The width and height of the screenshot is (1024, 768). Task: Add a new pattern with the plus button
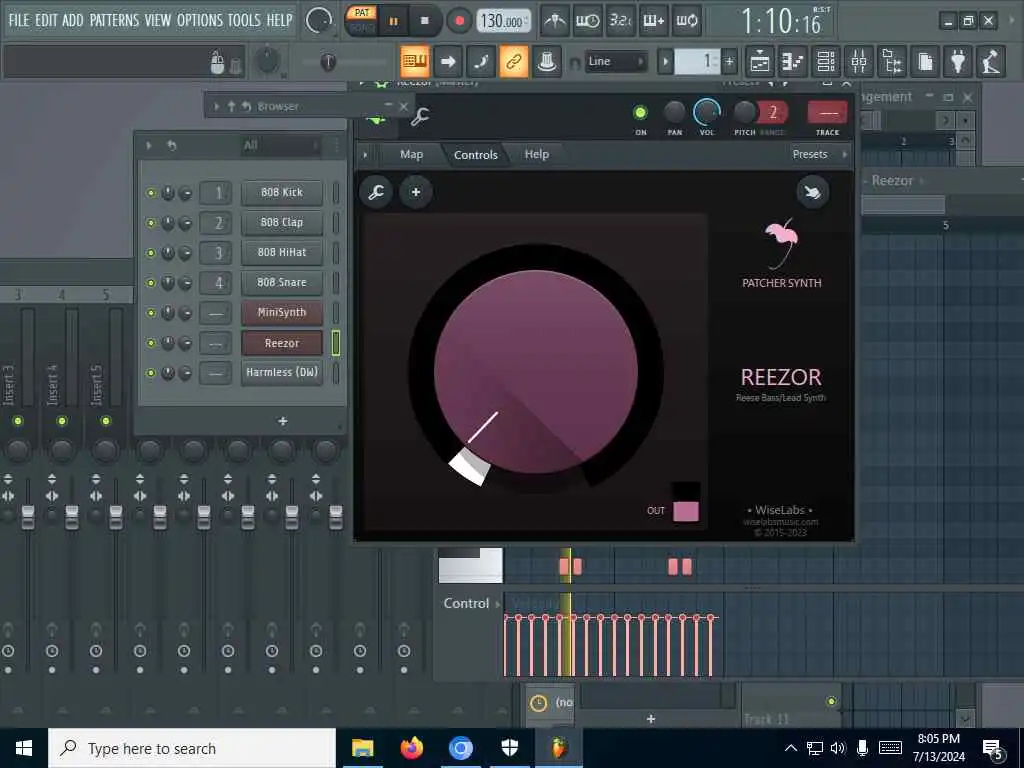(x=729, y=62)
